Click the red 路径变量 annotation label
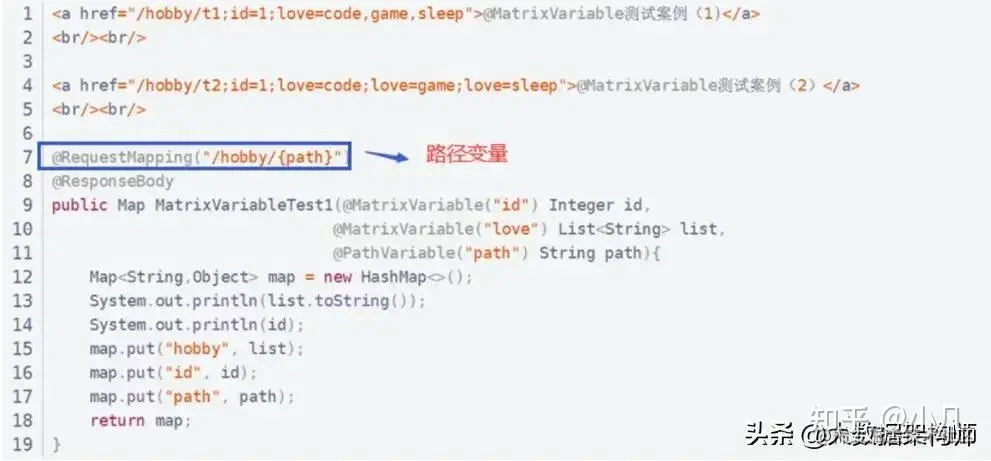The image size is (991, 461). coord(466,155)
